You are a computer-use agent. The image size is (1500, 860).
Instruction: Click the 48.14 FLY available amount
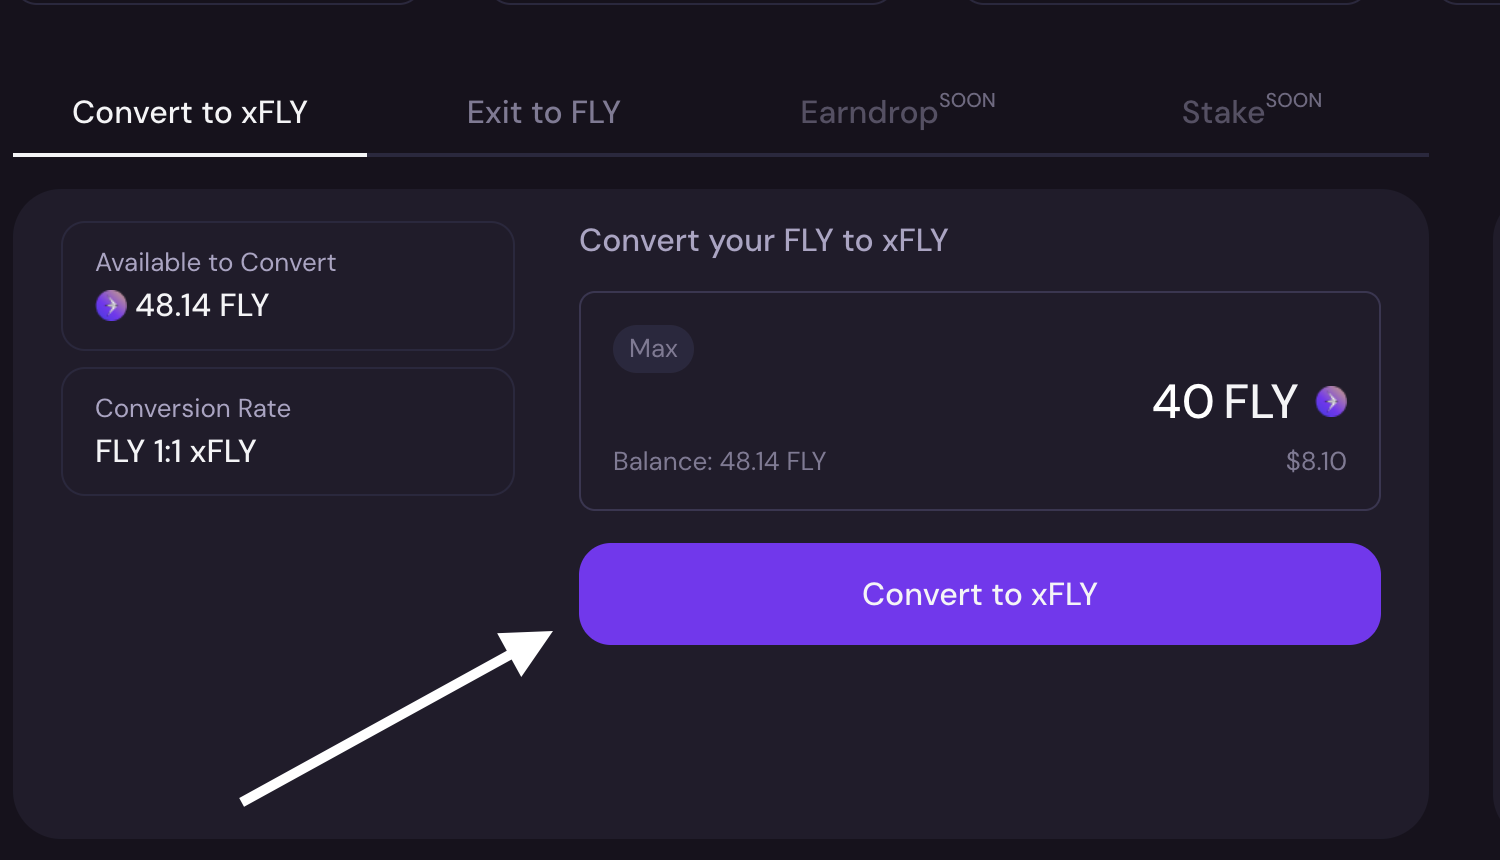coord(202,305)
